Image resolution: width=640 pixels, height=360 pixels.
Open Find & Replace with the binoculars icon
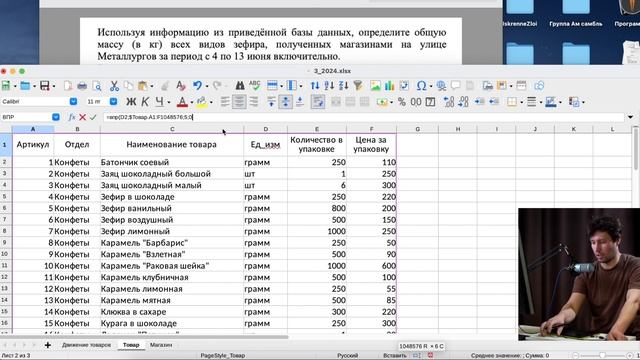[x=240, y=86]
